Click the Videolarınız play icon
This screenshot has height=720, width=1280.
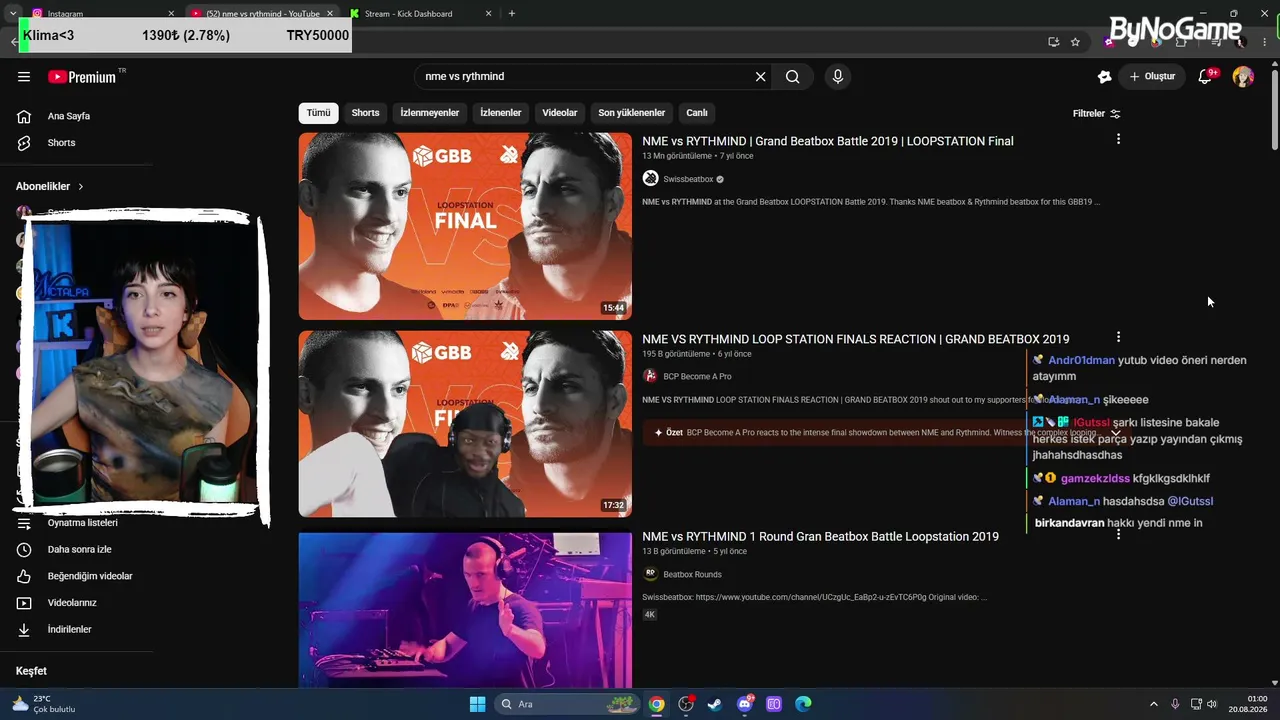24,603
